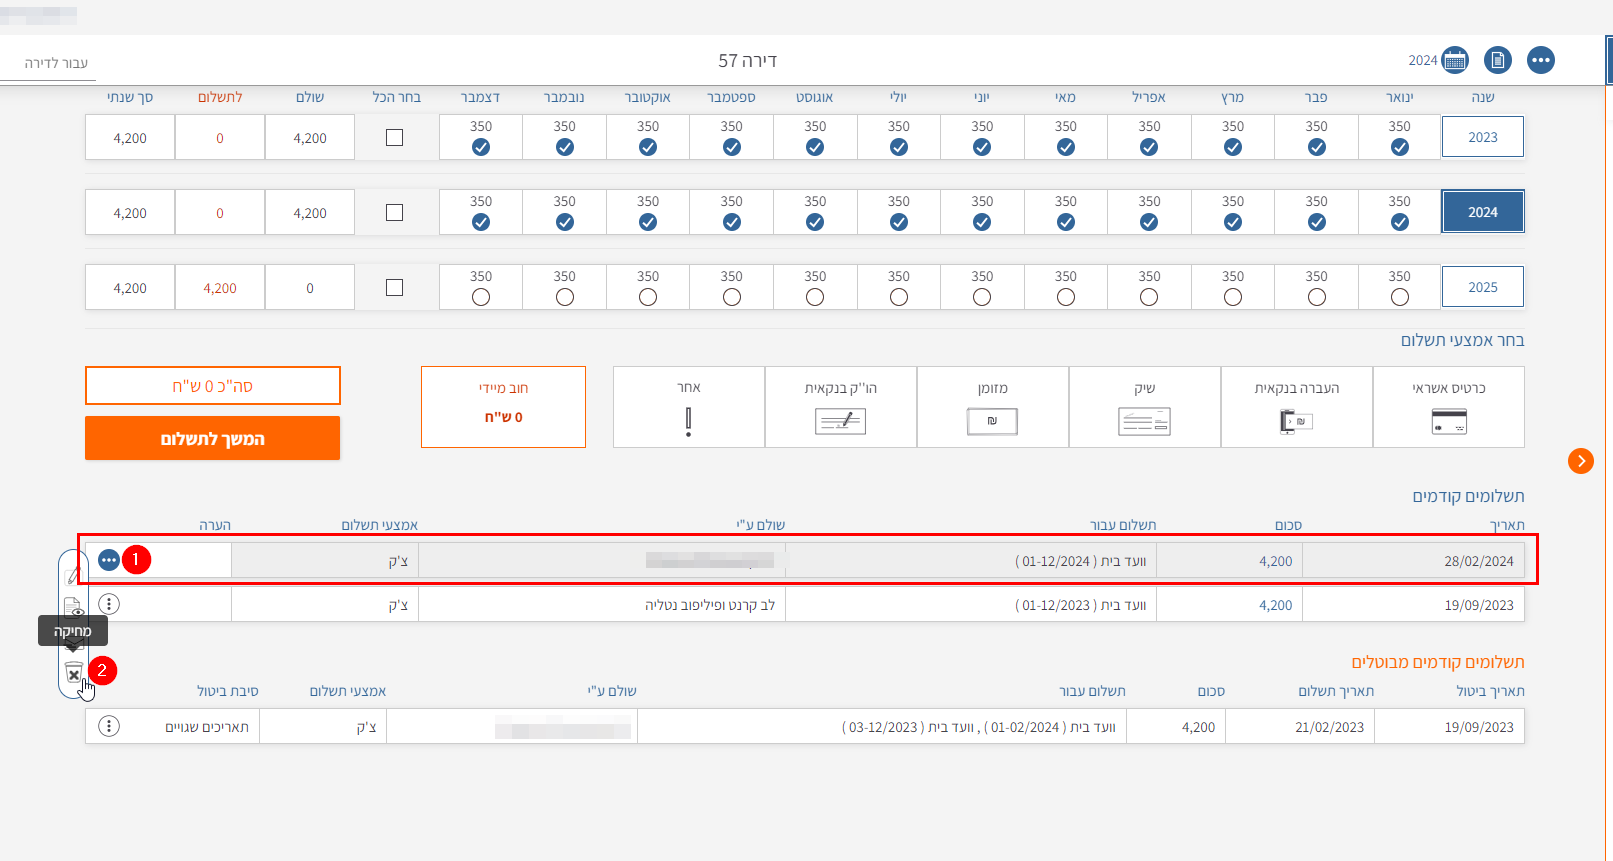Click the document report icon in header
This screenshot has height=861, width=1613.
click(x=1497, y=60)
